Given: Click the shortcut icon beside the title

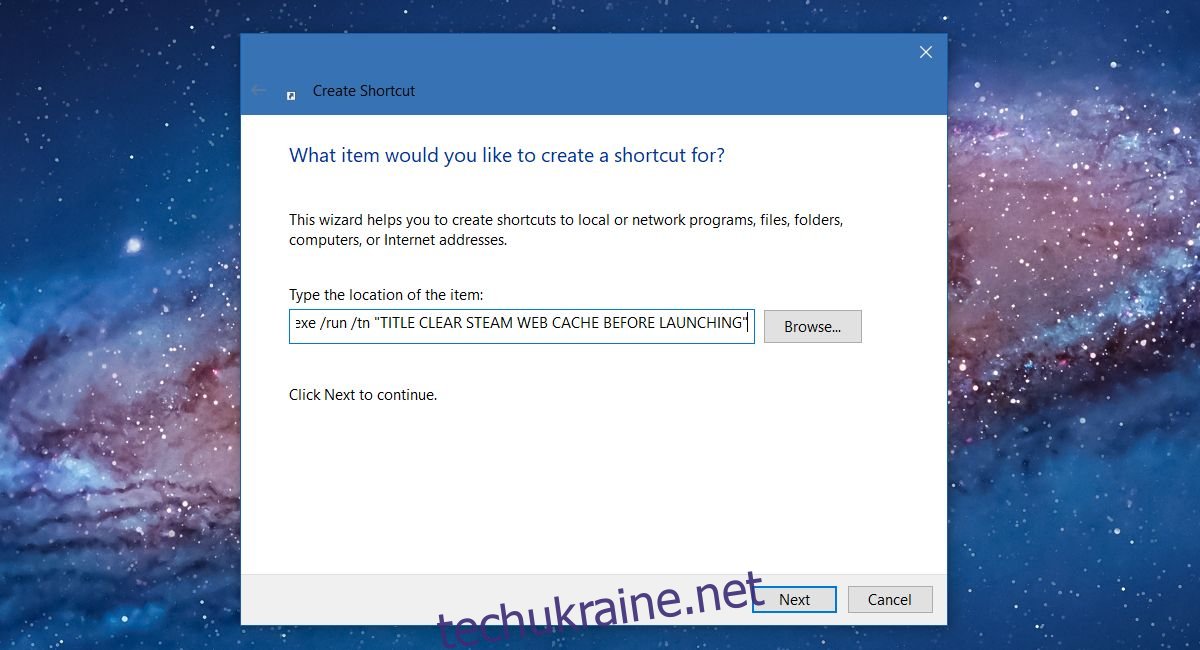Looking at the screenshot, I should tap(291, 94).
